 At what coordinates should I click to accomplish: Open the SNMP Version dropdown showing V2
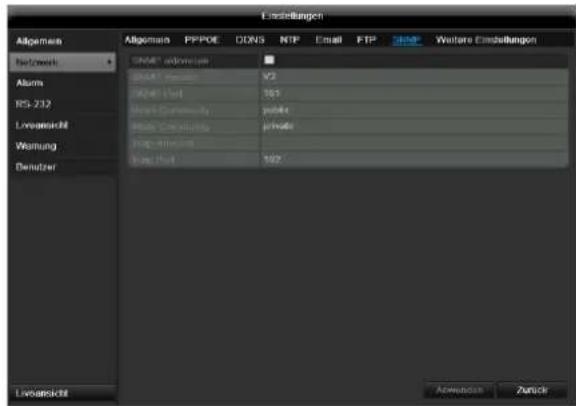(414, 77)
